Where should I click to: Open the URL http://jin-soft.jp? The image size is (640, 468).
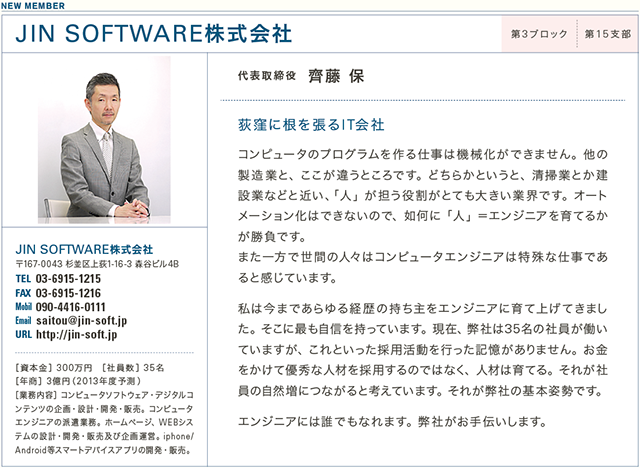point(76,335)
